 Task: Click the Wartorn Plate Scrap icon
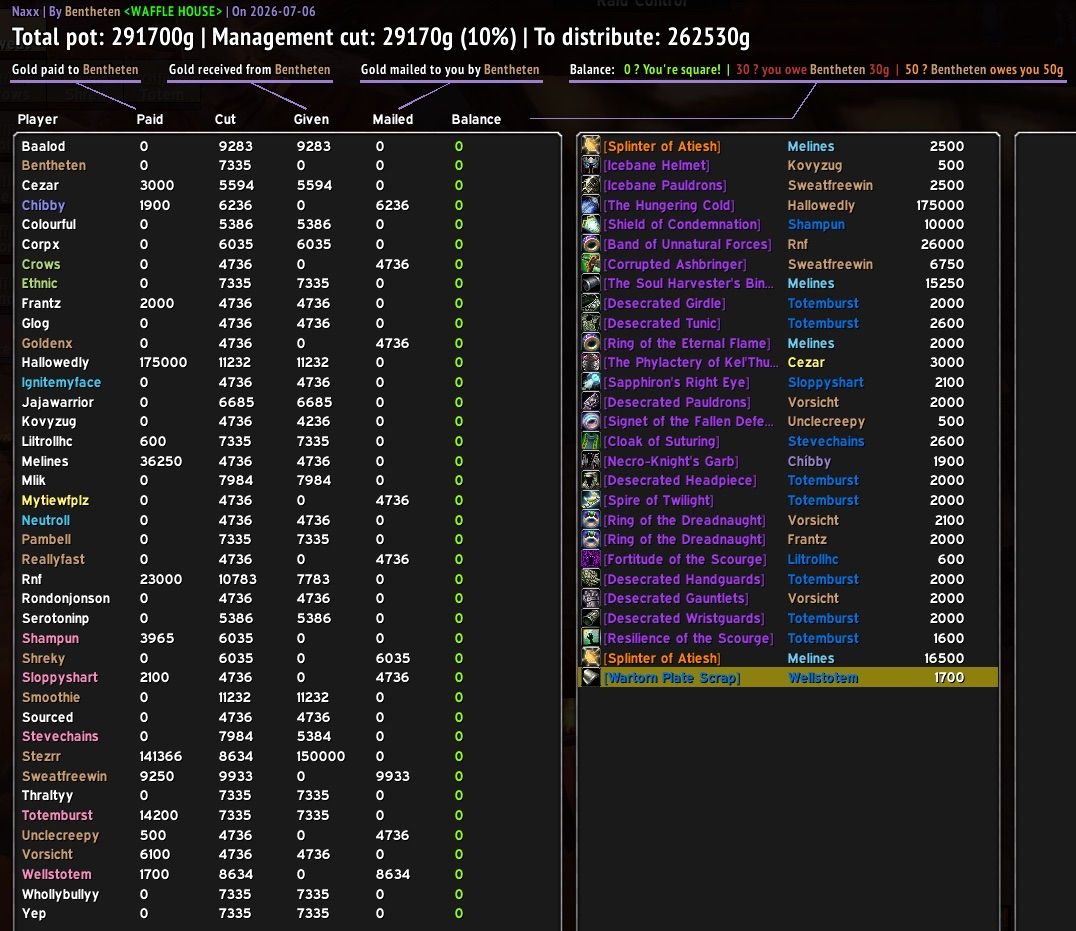pyautogui.click(x=591, y=677)
